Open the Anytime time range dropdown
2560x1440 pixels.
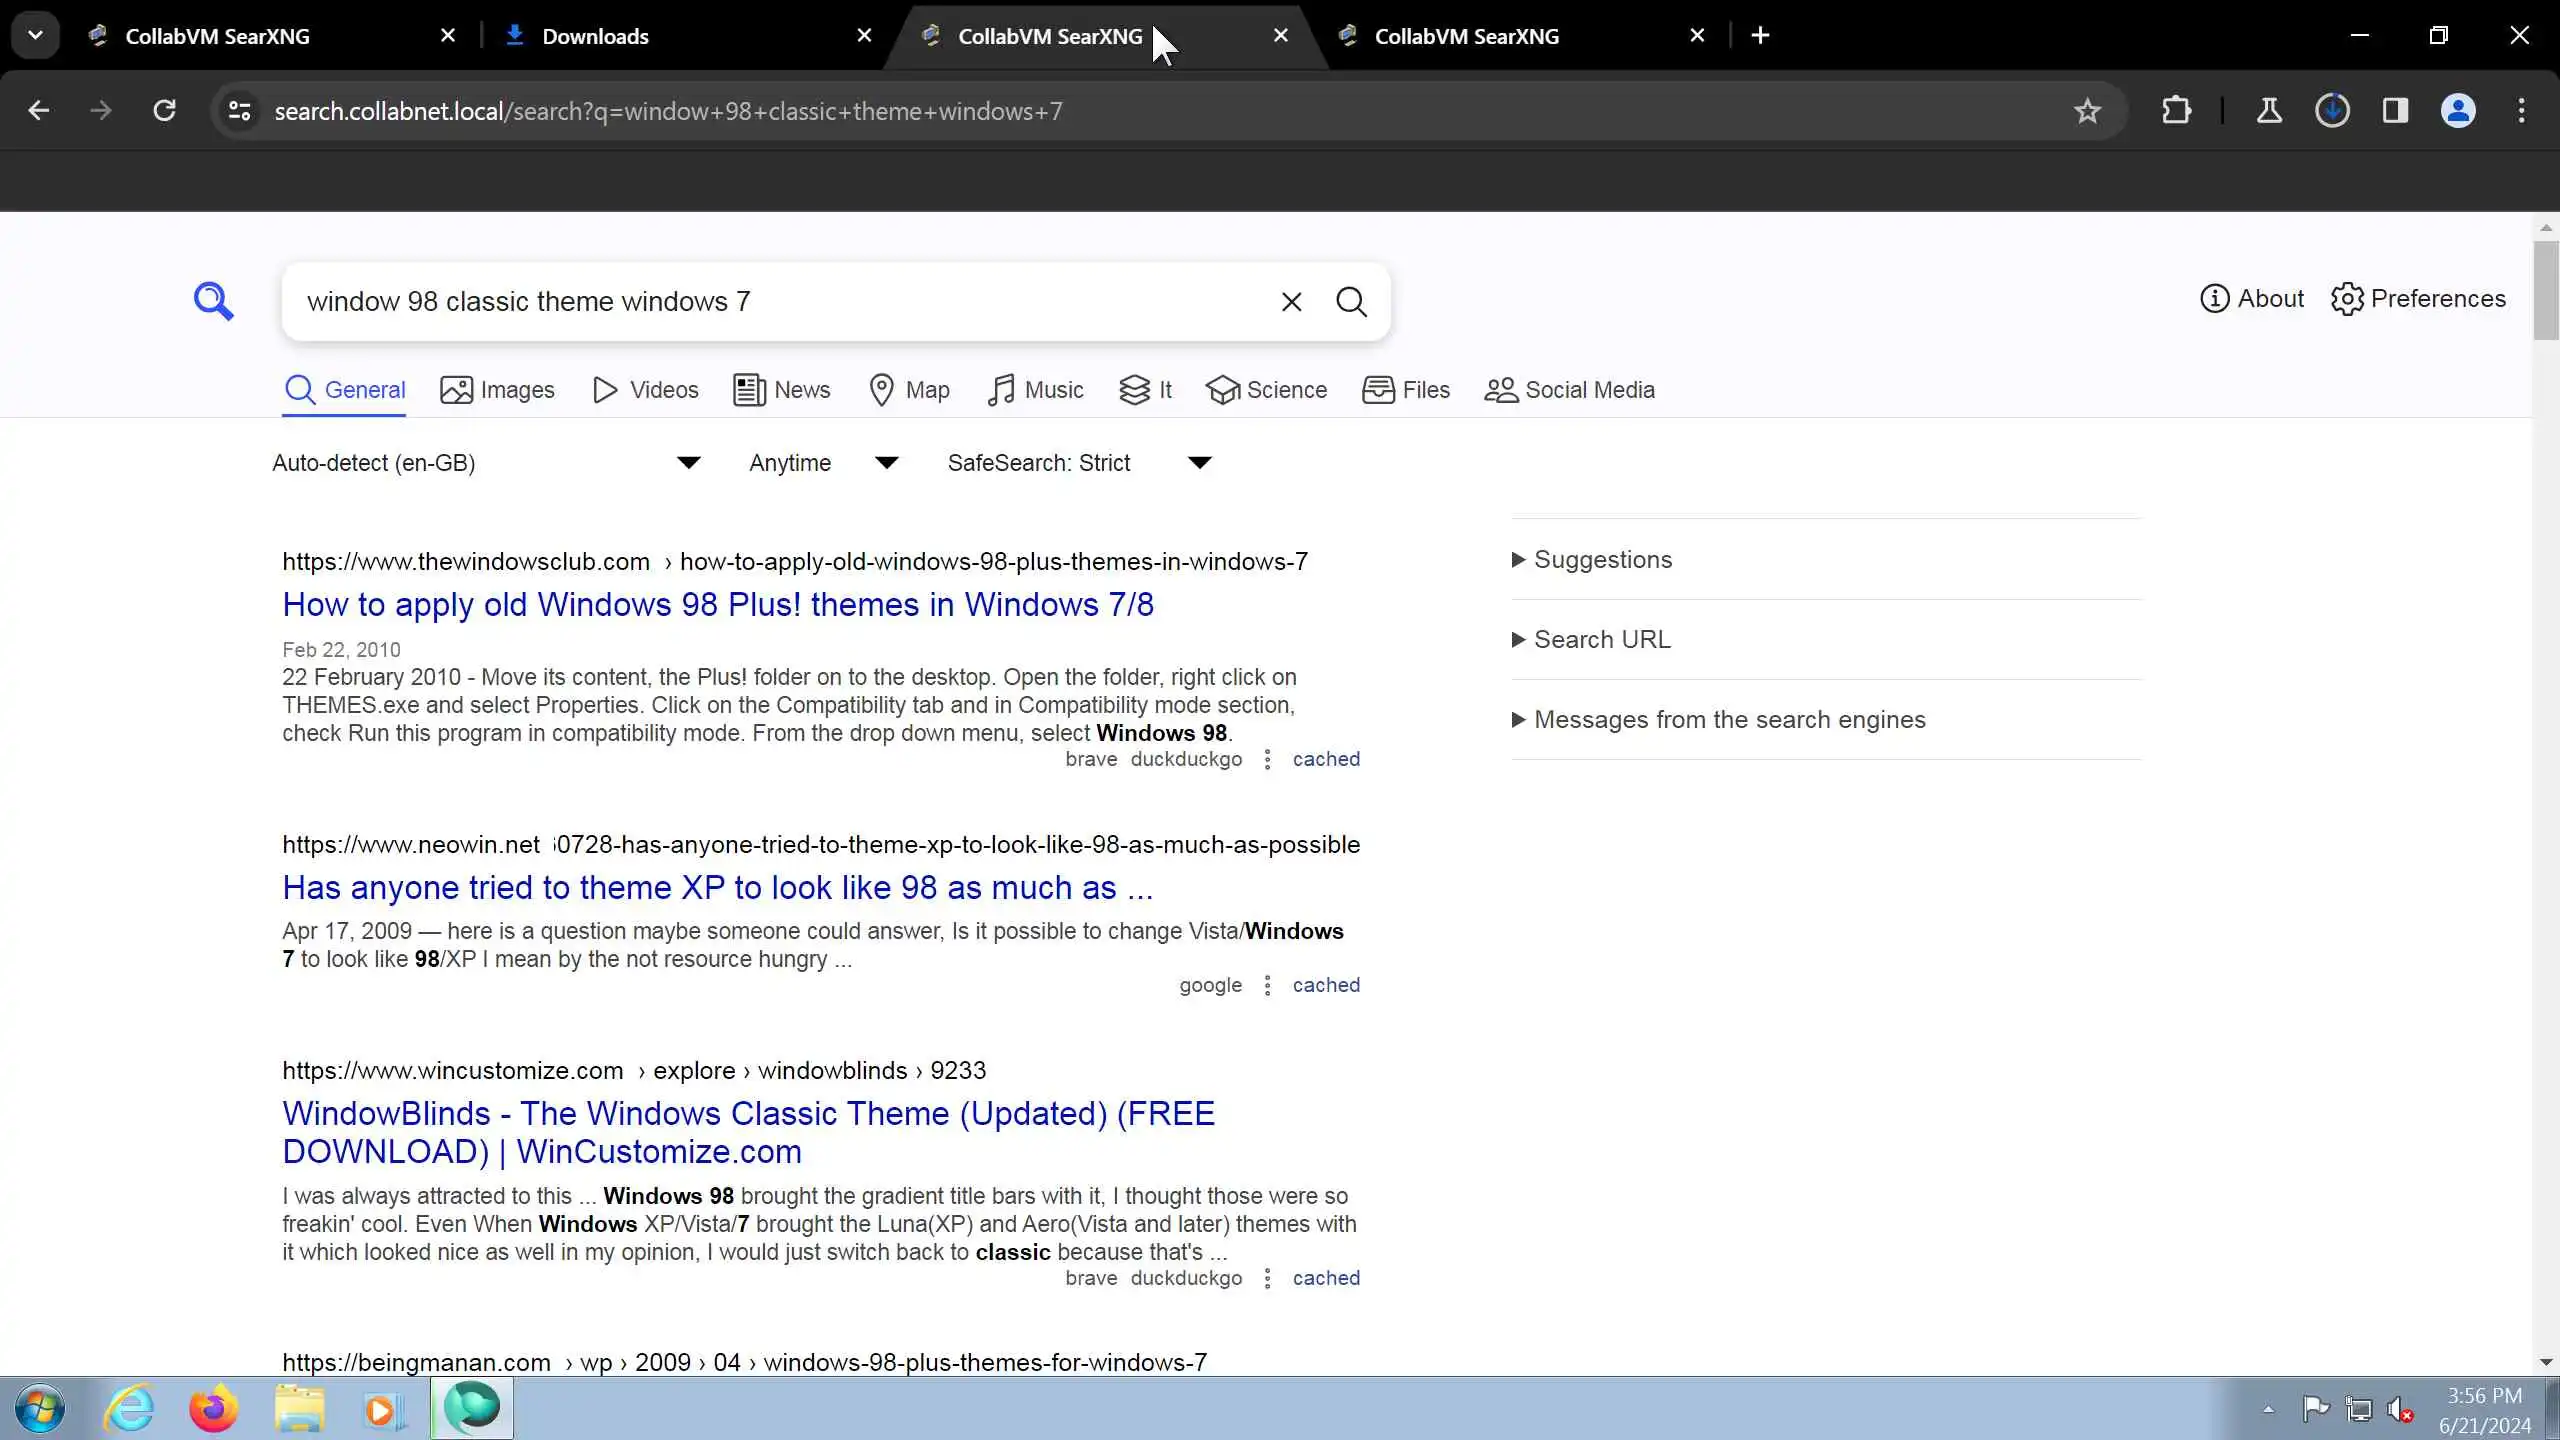coord(823,463)
